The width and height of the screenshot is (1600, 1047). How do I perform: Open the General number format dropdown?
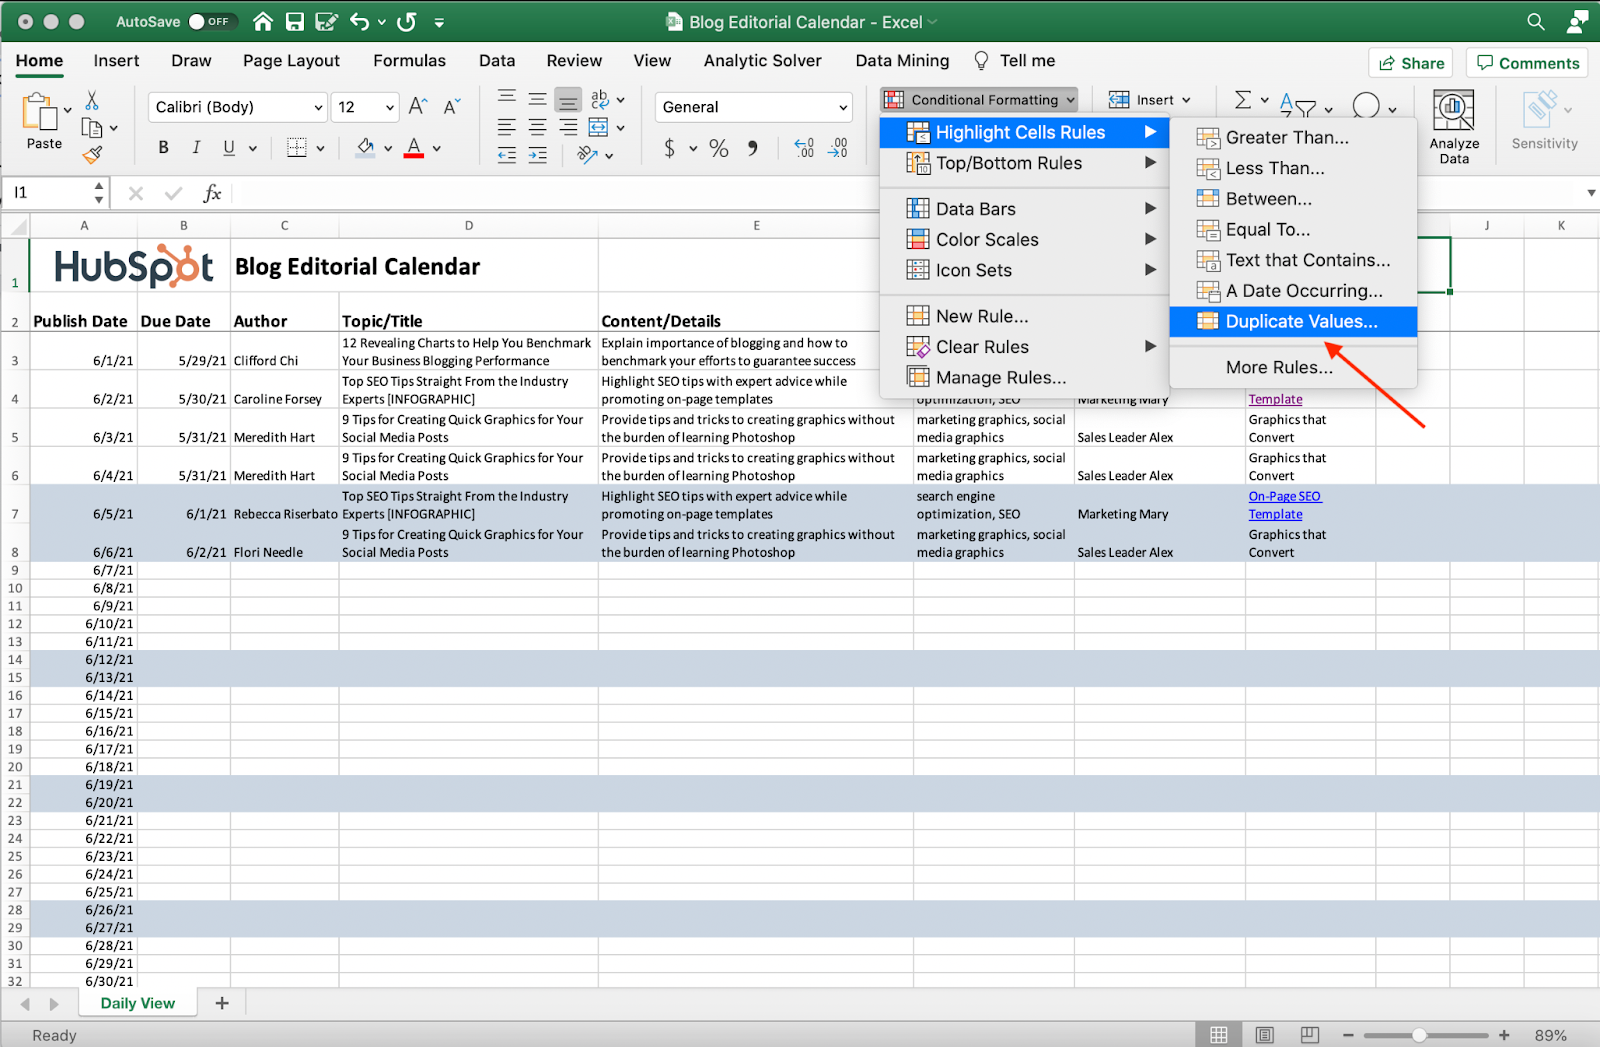(x=754, y=107)
